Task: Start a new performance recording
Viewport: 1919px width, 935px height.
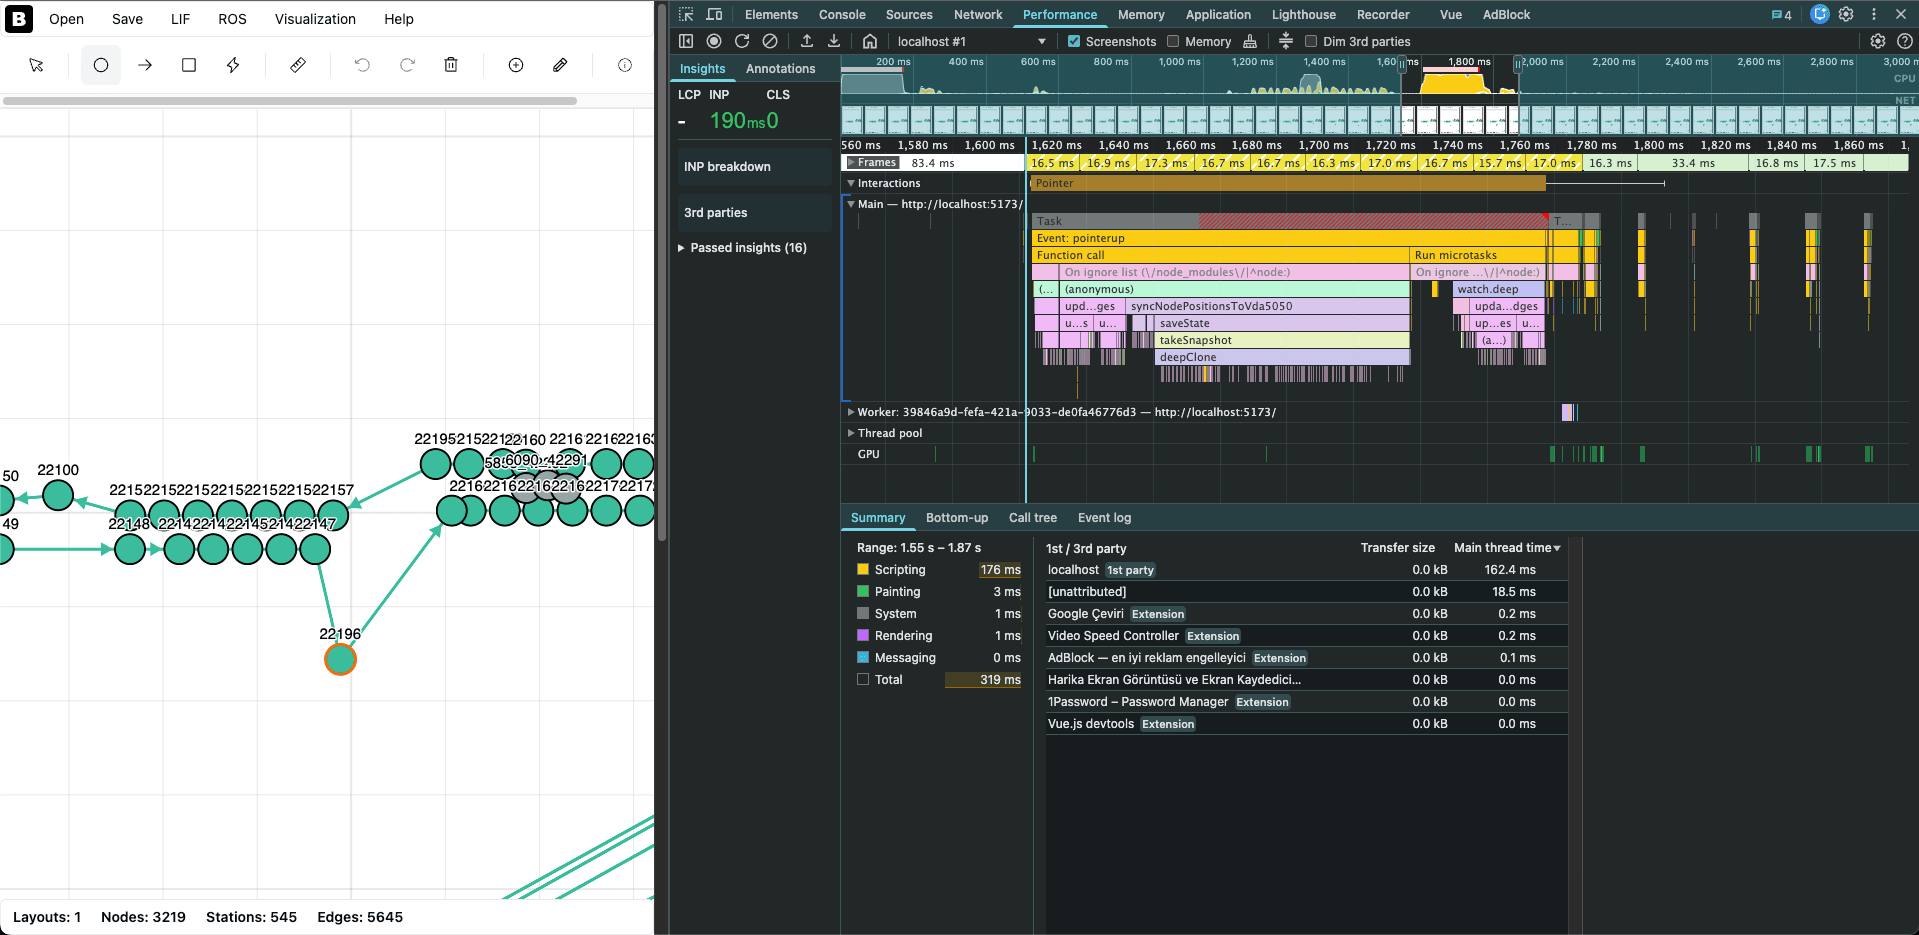Action: point(714,41)
